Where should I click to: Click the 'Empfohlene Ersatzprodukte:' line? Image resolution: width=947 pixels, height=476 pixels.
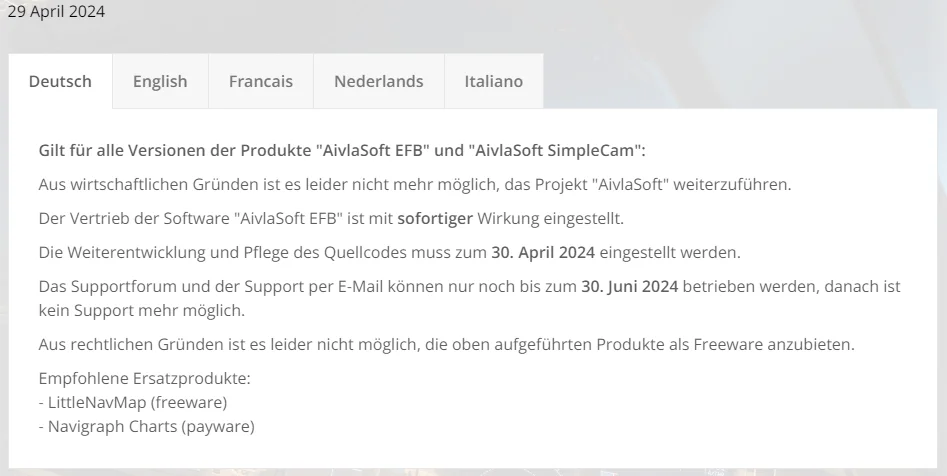coord(144,378)
